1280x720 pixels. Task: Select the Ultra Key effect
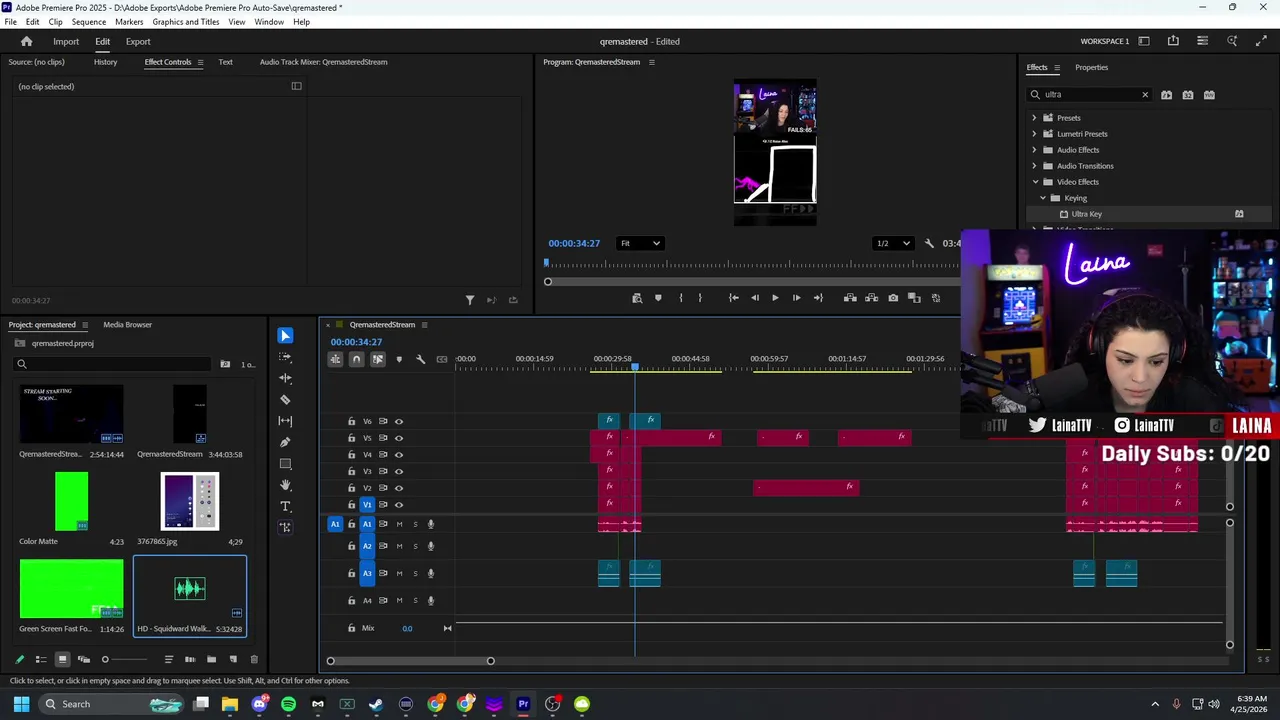(x=1086, y=214)
